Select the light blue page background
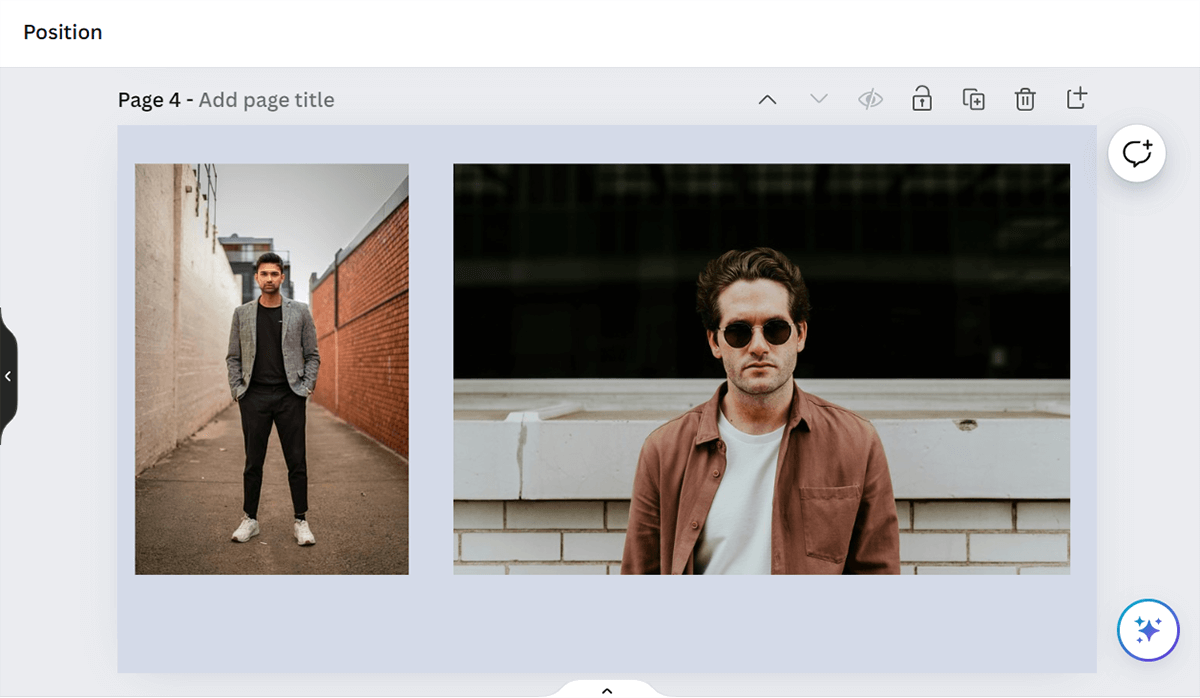Image resolution: width=1200 pixels, height=698 pixels. point(600,625)
